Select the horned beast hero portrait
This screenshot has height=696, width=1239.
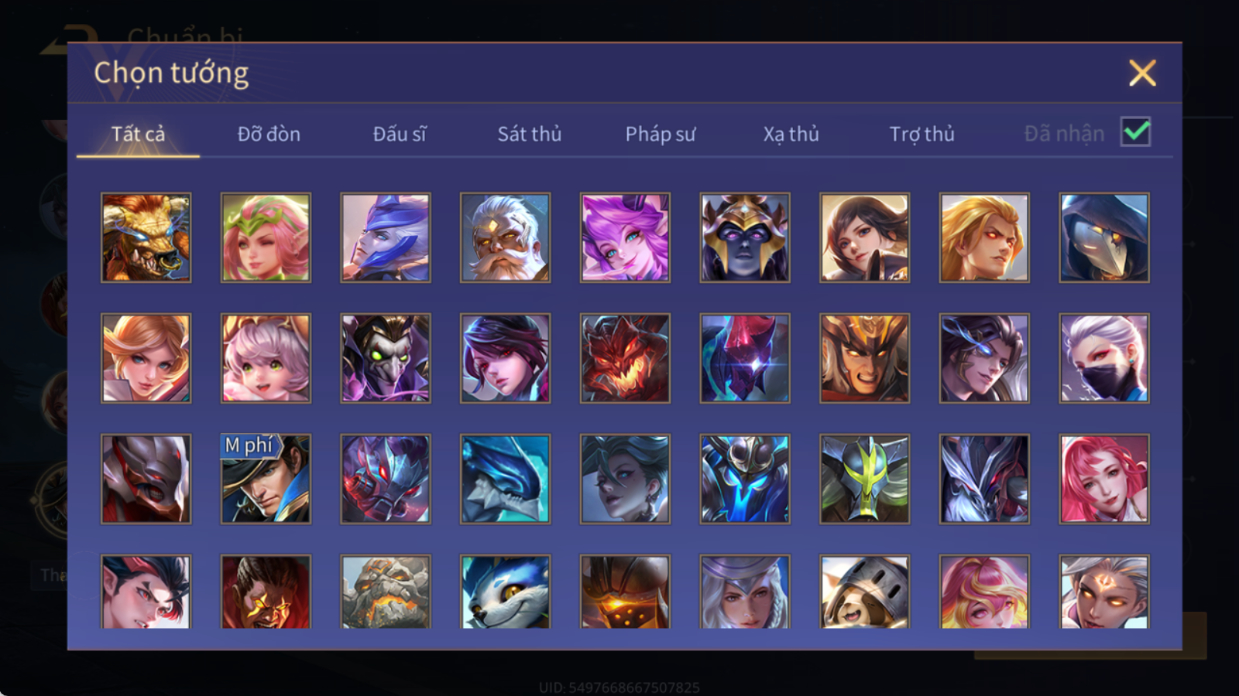pos(146,238)
